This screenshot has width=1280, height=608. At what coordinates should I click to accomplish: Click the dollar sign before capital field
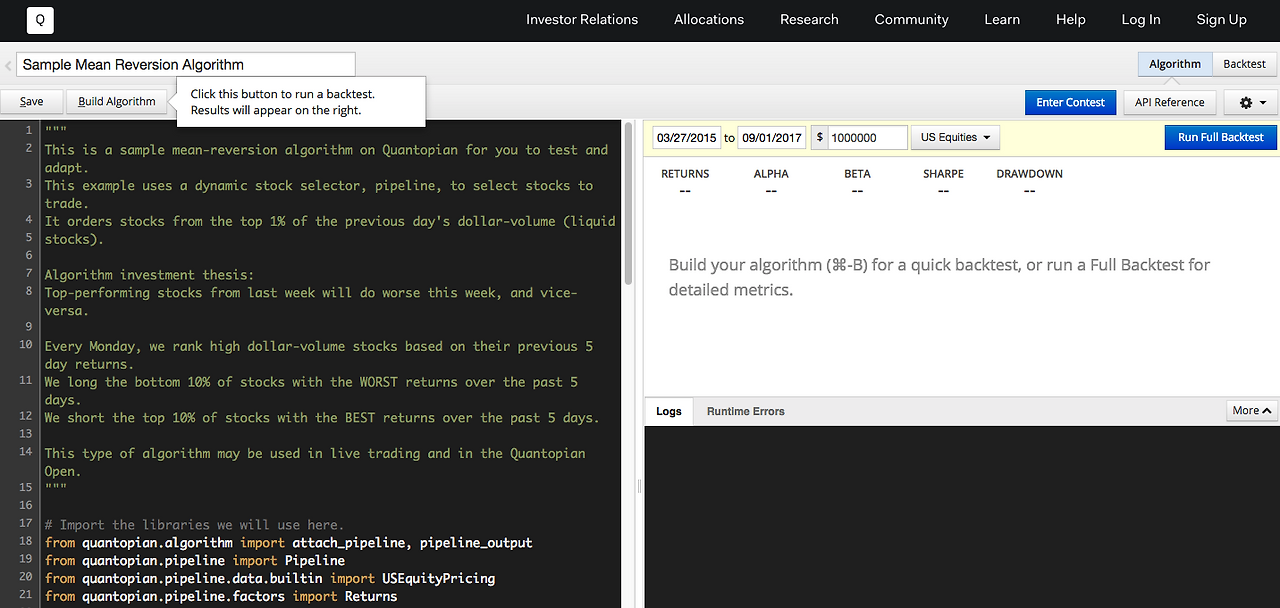820,138
